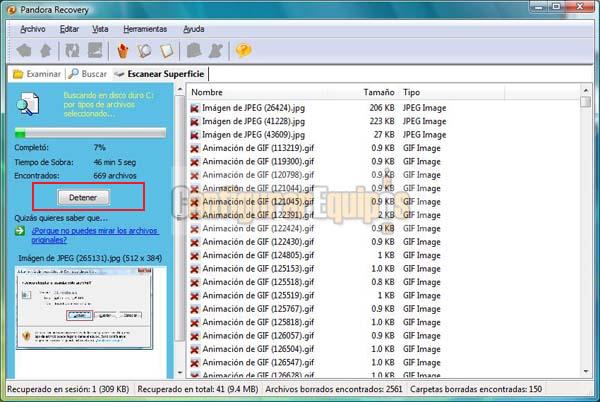Screen dimensions: 600x402
Task: Click the file list scrollbar up arrow
Action: (585, 91)
